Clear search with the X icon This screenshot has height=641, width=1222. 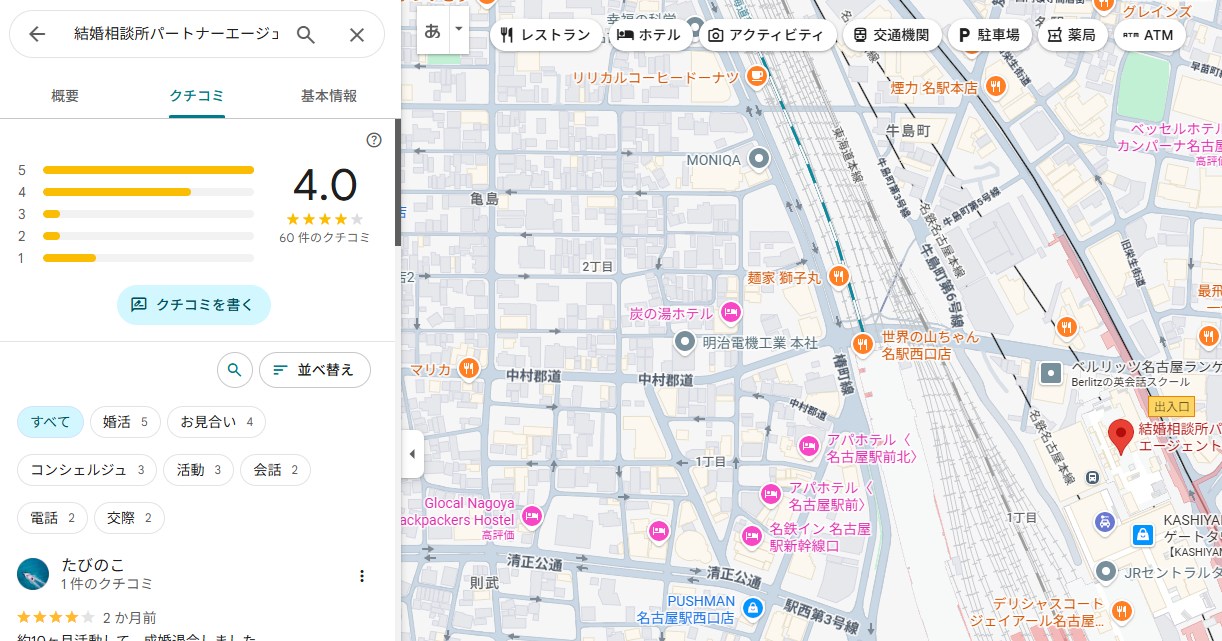[x=357, y=35]
